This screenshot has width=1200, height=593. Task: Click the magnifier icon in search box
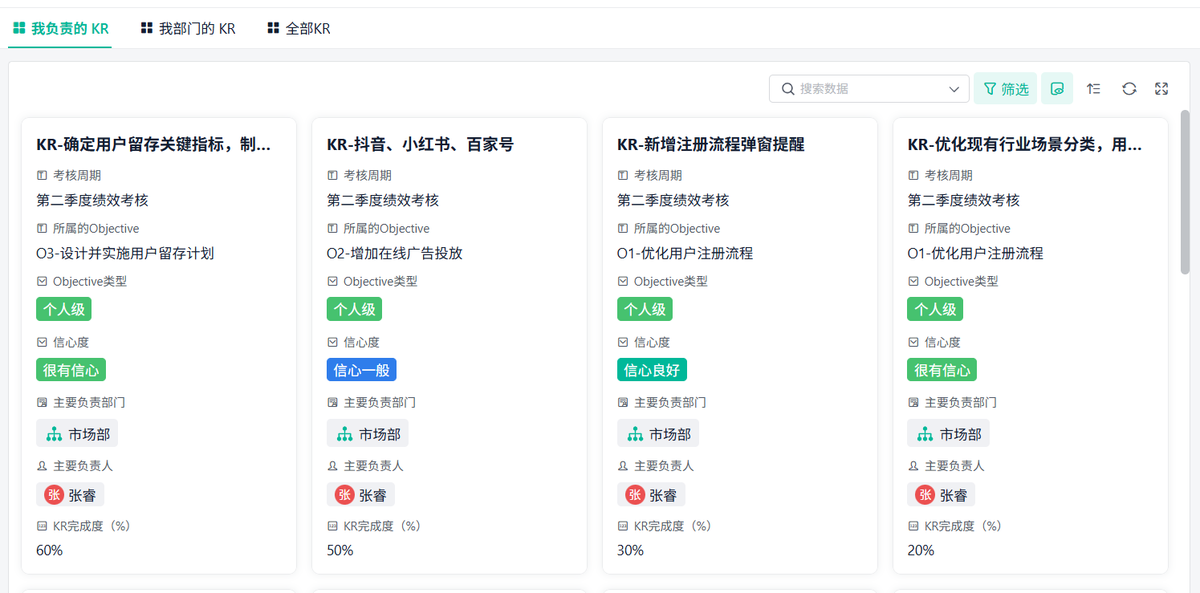[787, 89]
